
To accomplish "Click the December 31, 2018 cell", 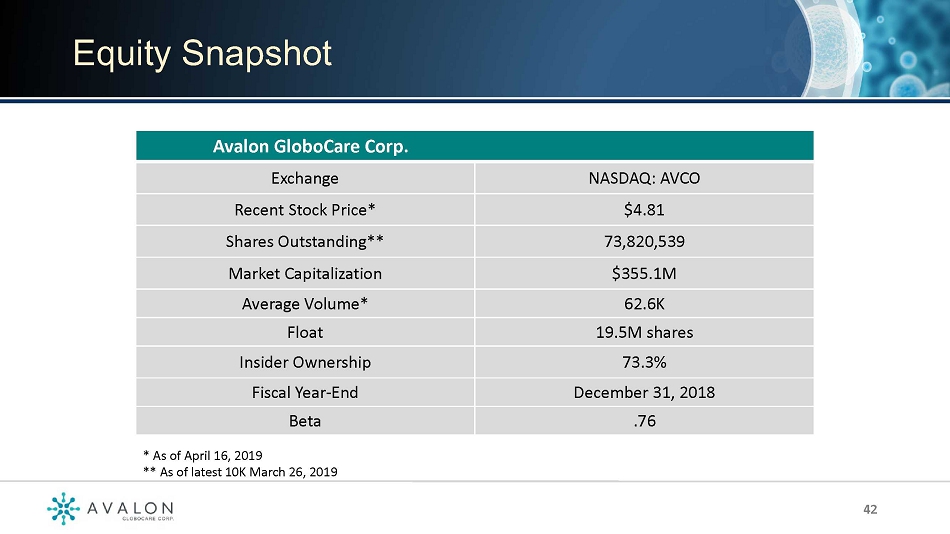I will coord(643,392).
